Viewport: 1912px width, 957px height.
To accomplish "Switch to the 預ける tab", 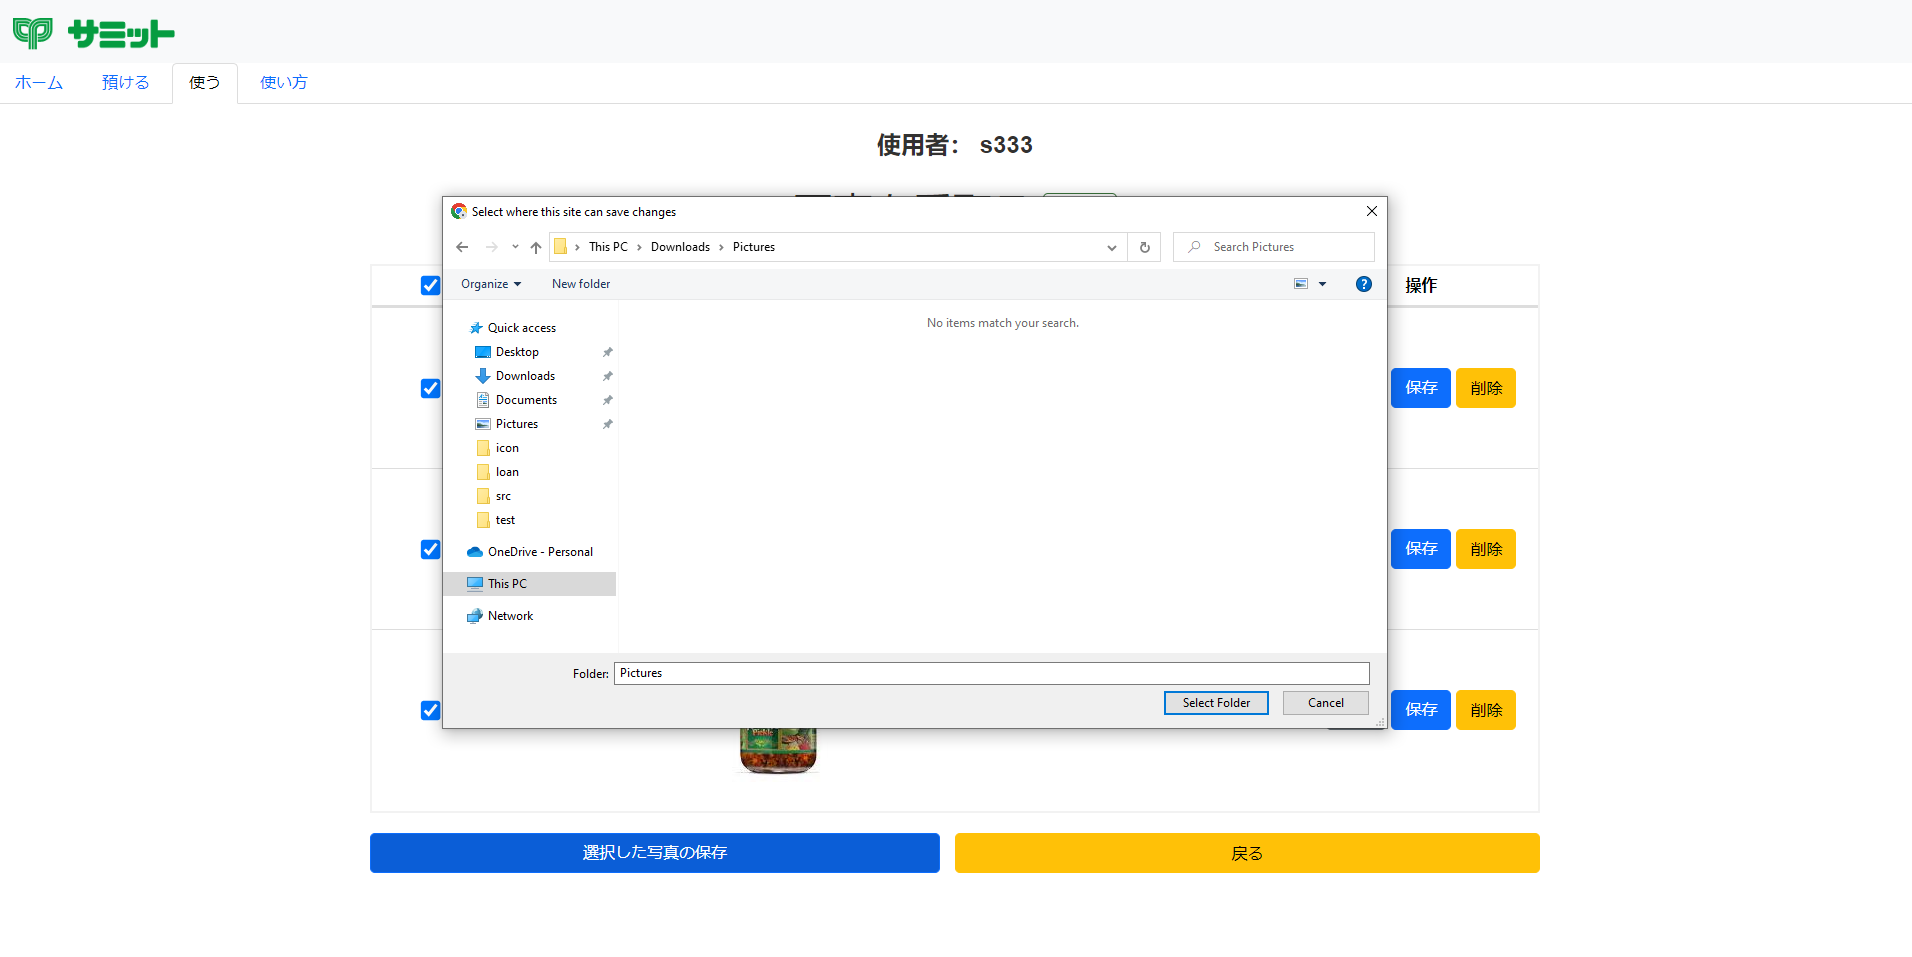I will click(125, 83).
